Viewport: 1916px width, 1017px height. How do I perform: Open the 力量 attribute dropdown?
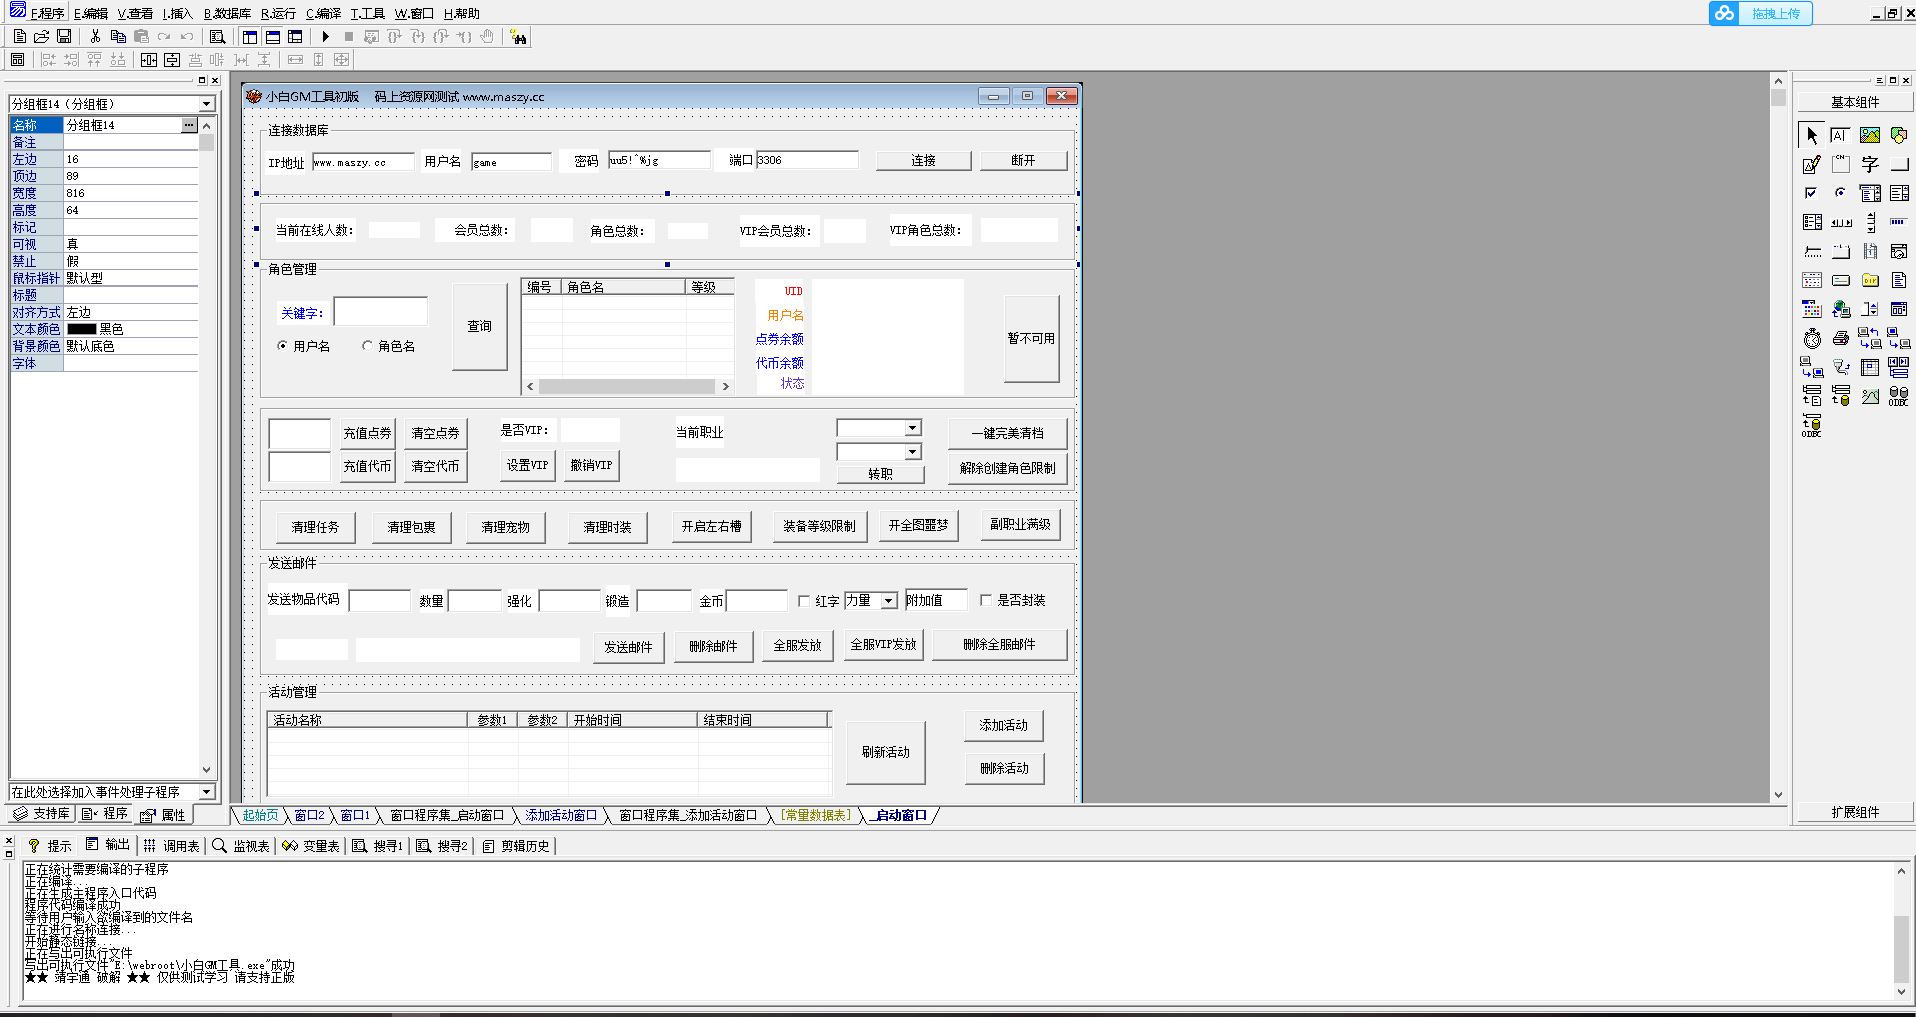coord(888,601)
